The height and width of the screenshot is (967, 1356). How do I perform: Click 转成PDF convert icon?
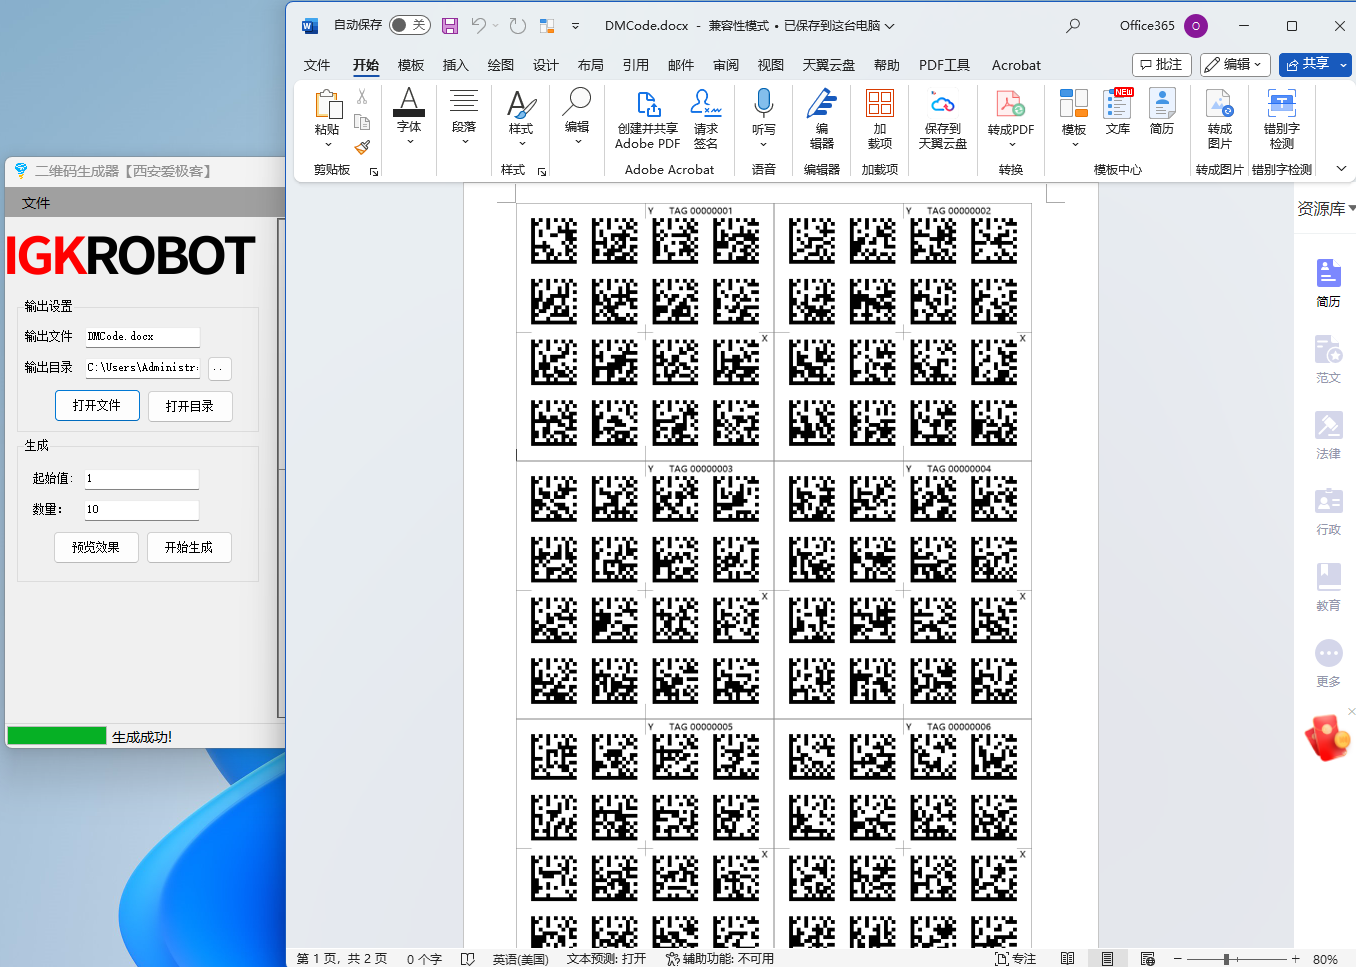[x=1011, y=118]
